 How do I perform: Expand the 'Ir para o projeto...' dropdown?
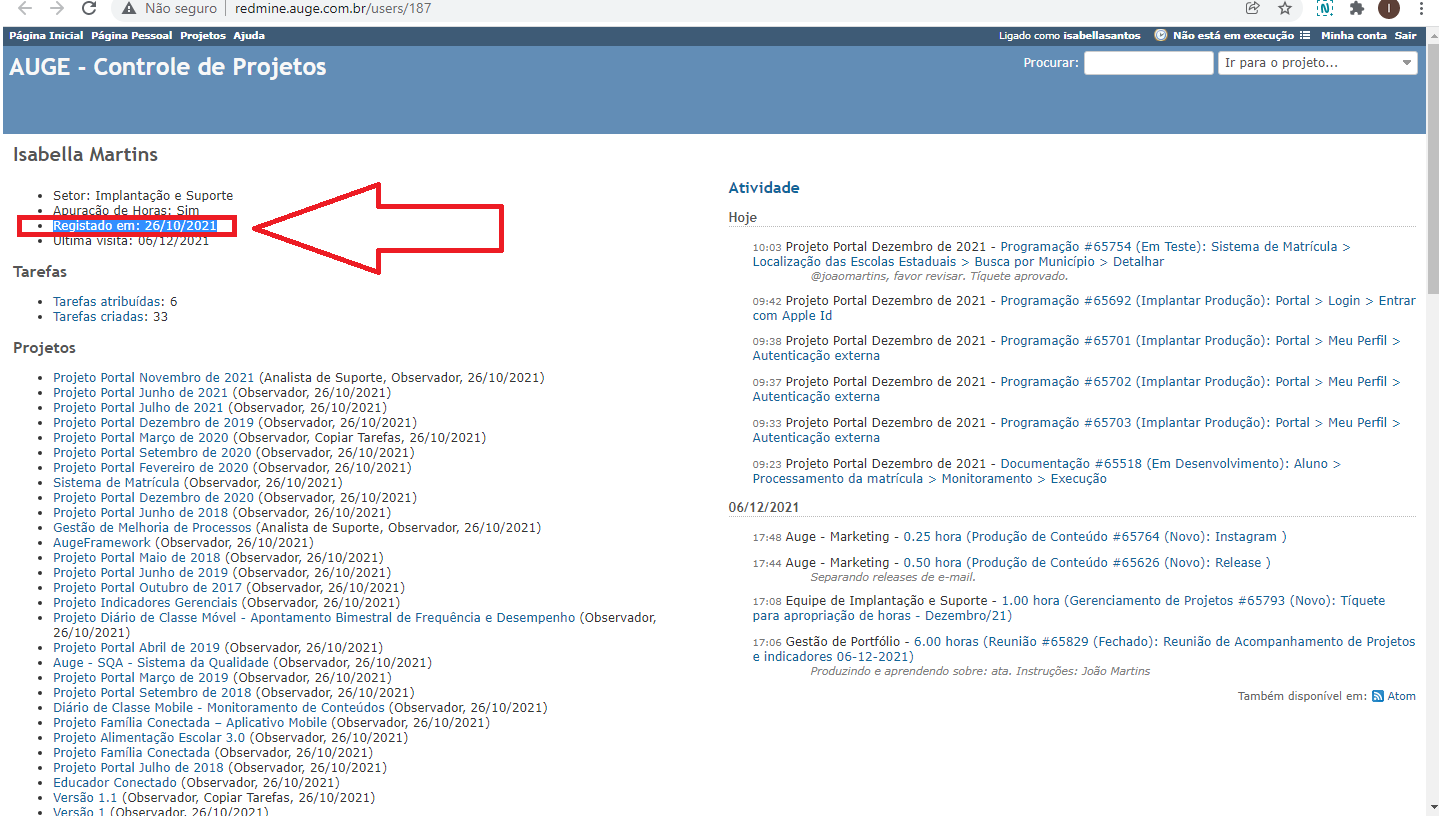point(1317,63)
